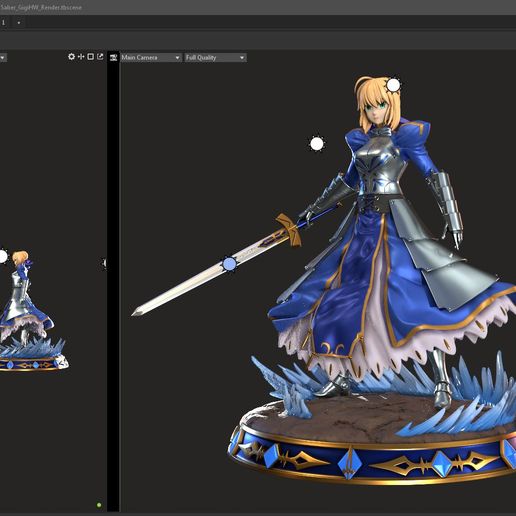
Task: Select the light gizmo in left viewport
Action: point(3,256)
